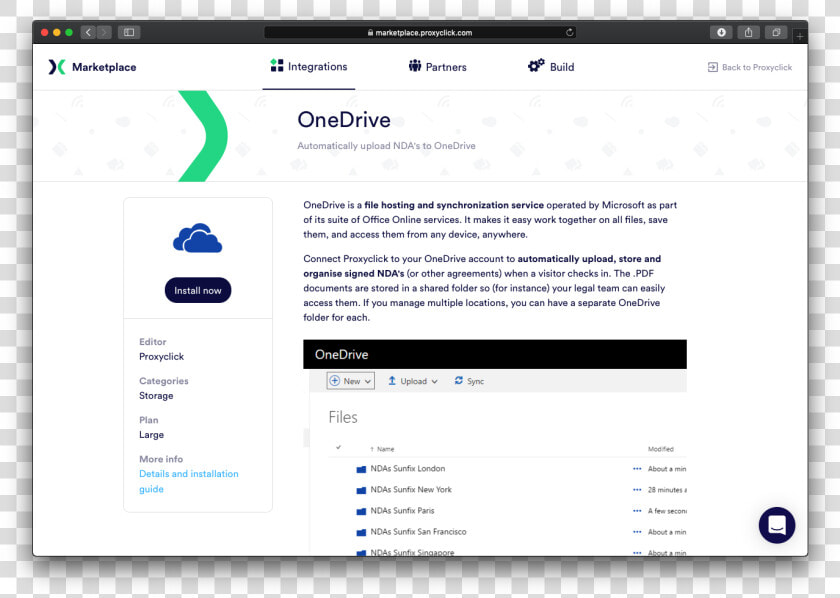Open the Upload dropdown in OneDrive screenshot
The image size is (840, 598).
point(412,381)
